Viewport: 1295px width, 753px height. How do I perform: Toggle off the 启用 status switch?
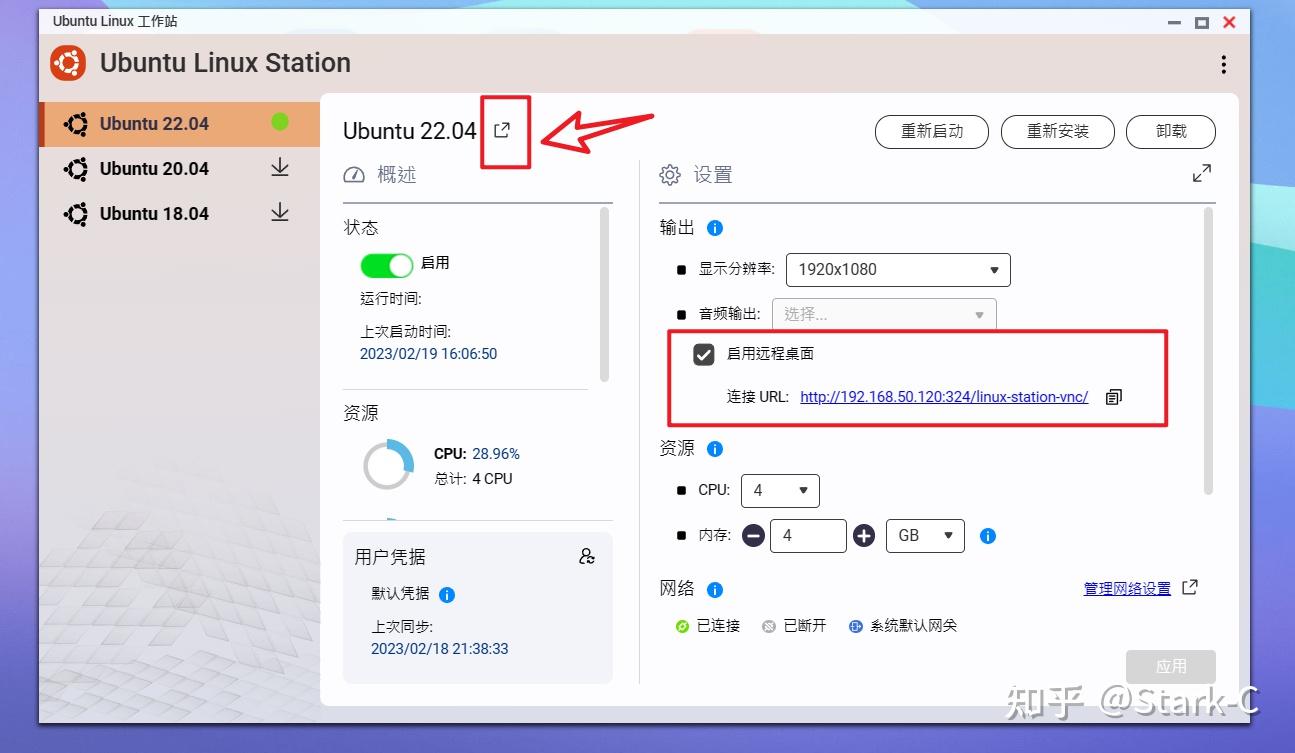point(386,264)
